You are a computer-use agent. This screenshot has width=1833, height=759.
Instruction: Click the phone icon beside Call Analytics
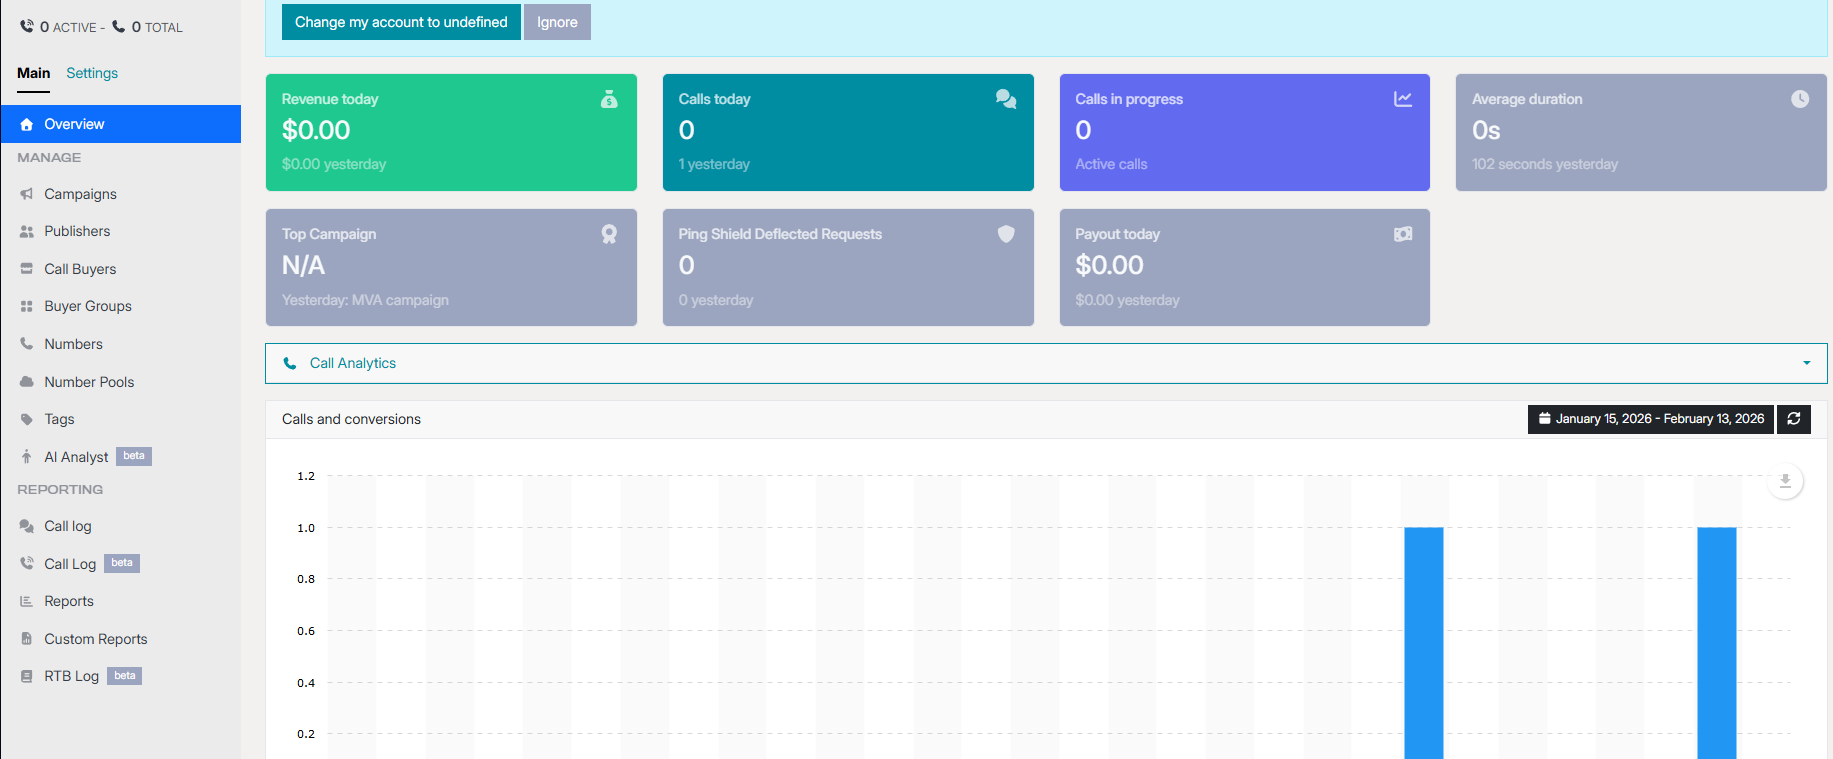point(290,363)
